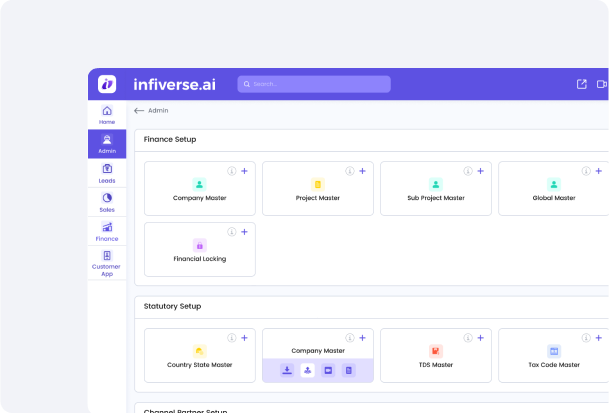Screen dimensions: 609x413
Task: Click plus on Finance Setup Company Master card
Action: point(244,171)
